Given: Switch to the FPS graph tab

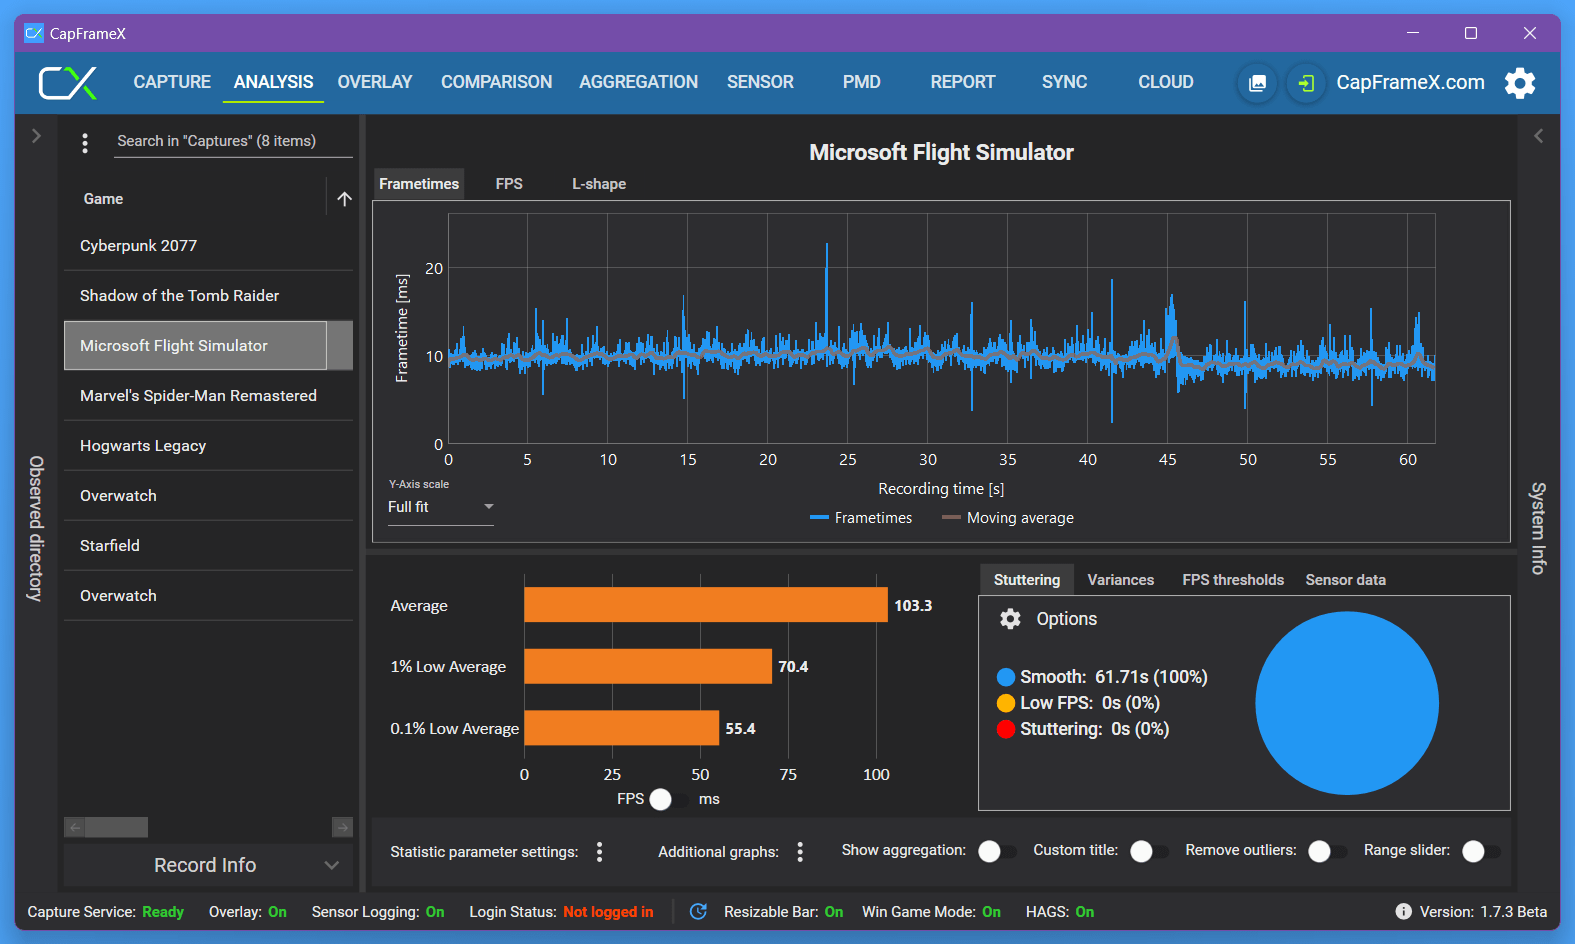Looking at the screenshot, I should point(509,184).
